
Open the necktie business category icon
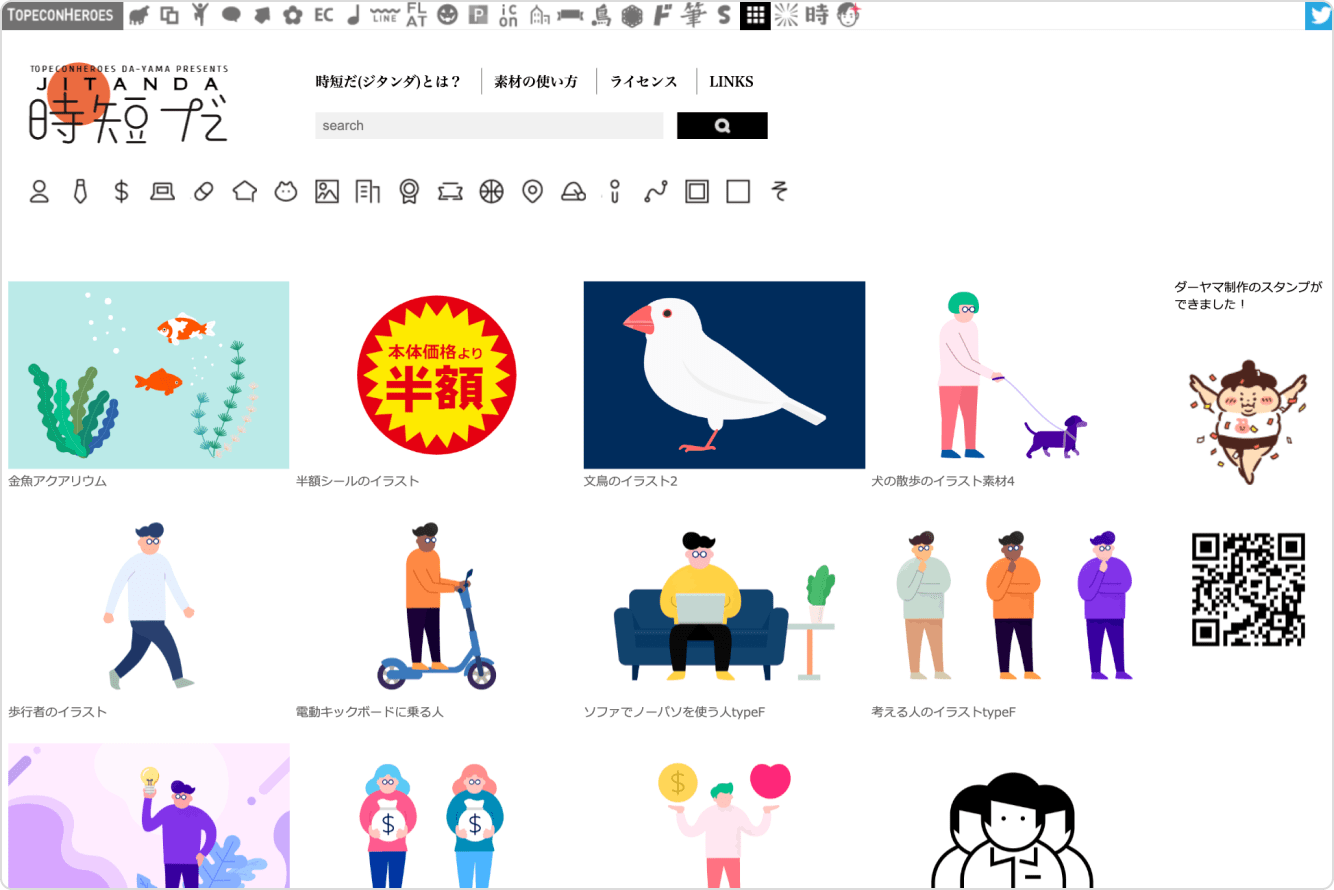point(80,191)
